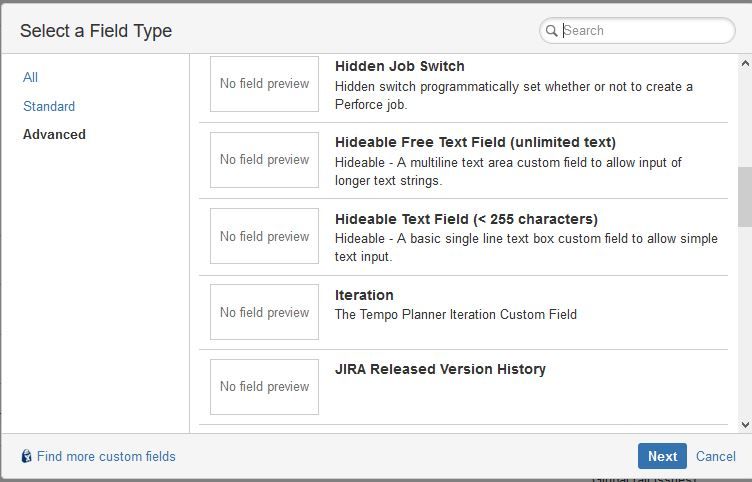Image resolution: width=752 pixels, height=482 pixels.
Task: Cancel the field type dialog
Action: pos(715,456)
